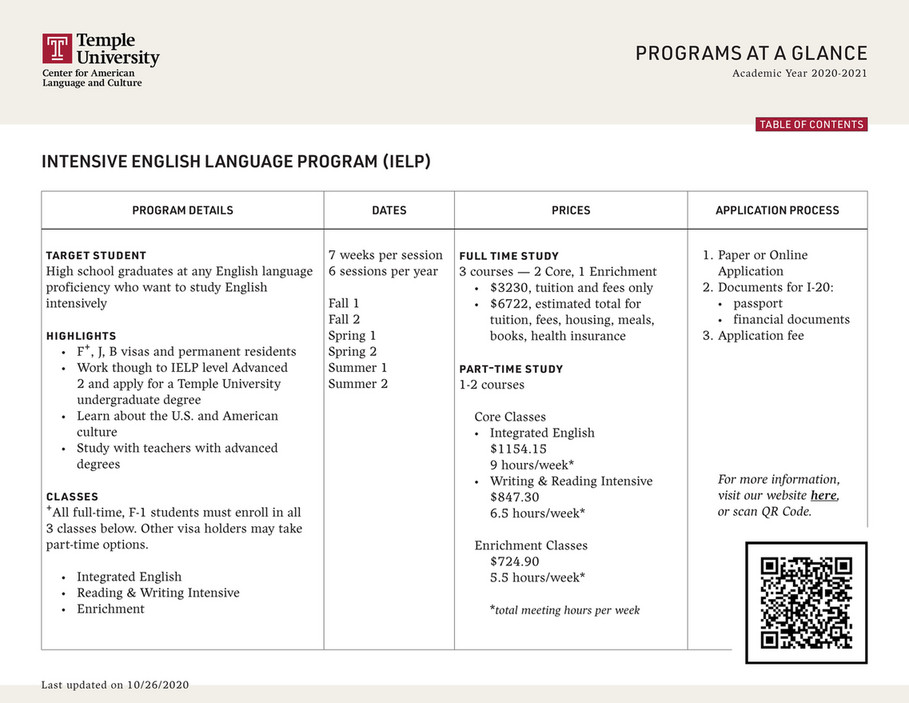Click the 'Full Time Study' heading
Image resolution: width=909 pixels, height=703 pixels.
[509, 256]
